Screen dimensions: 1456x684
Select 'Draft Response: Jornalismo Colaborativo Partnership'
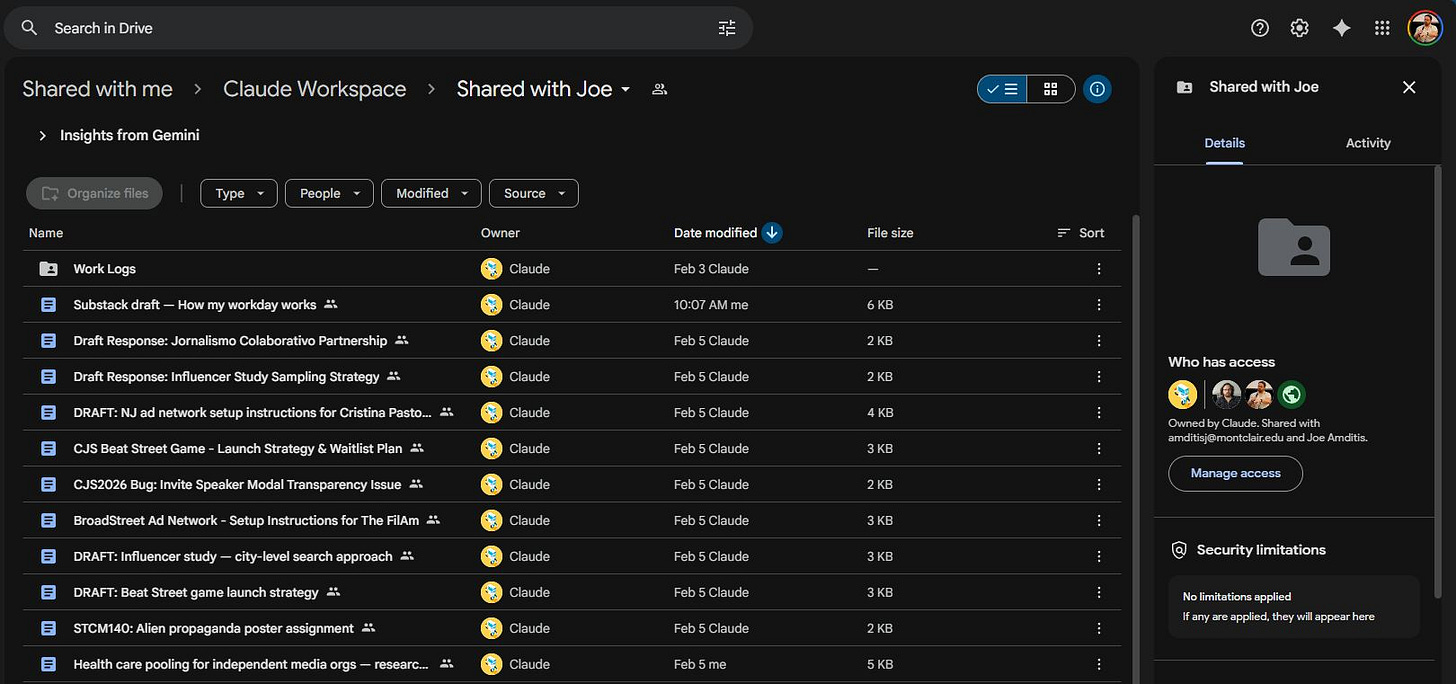point(230,341)
